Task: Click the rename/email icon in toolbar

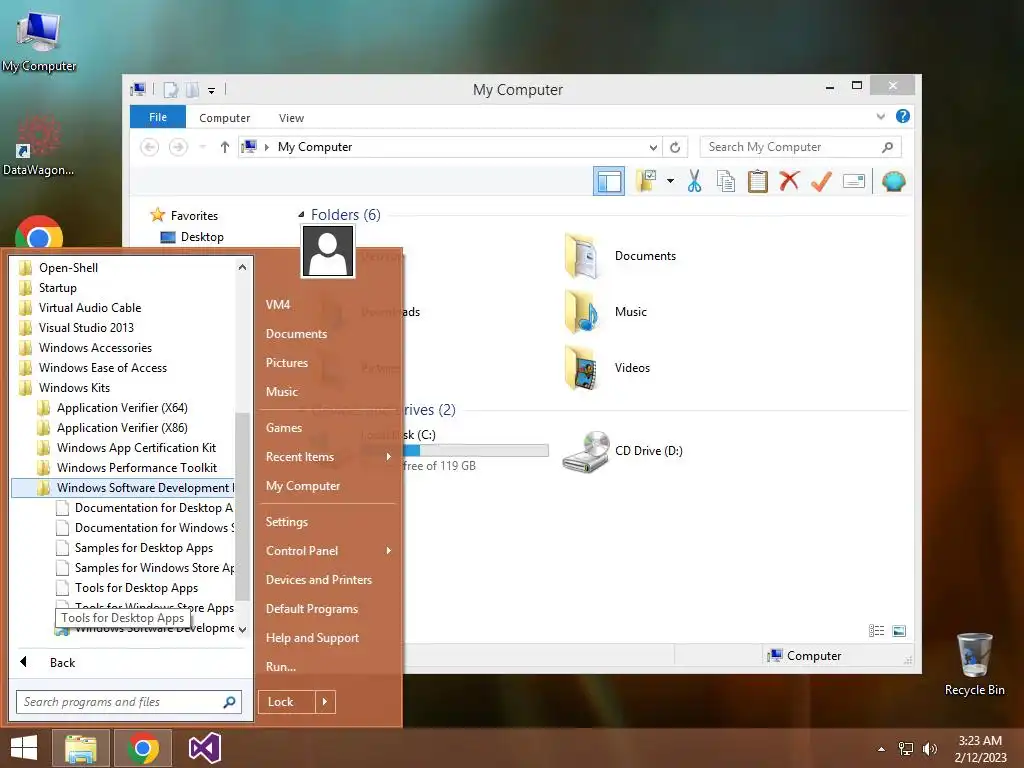Action: pyautogui.click(x=854, y=181)
